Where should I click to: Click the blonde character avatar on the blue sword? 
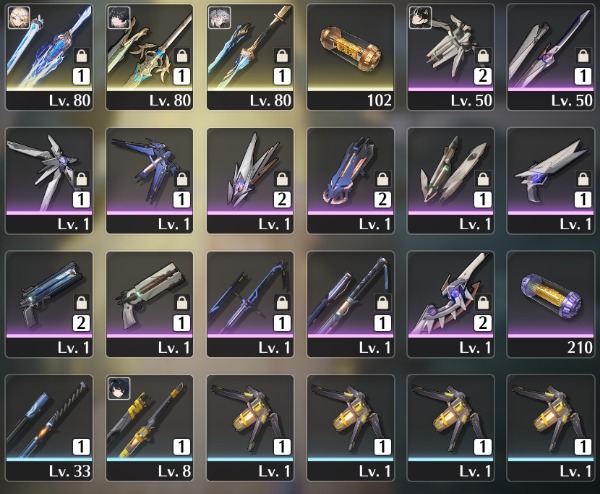pyautogui.click(x=19, y=18)
